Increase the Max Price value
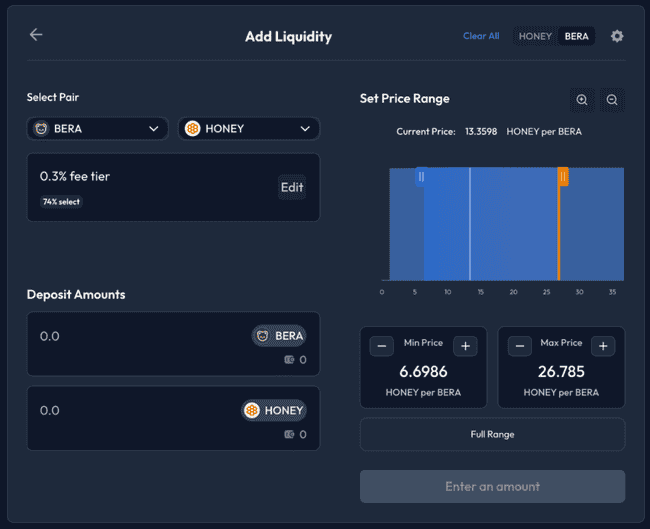This screenshot has width=650, height=529. pyautogui.click(x=602, y=346)
